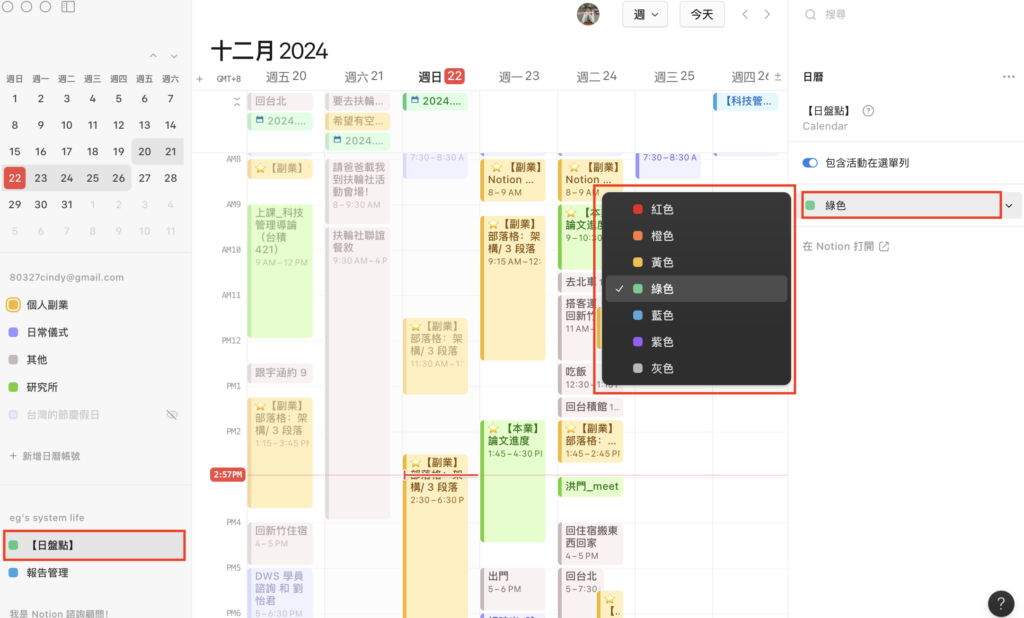Expand the 綠色 color dropdown
Screen dimensions: 1024x618
[1008, 205]
